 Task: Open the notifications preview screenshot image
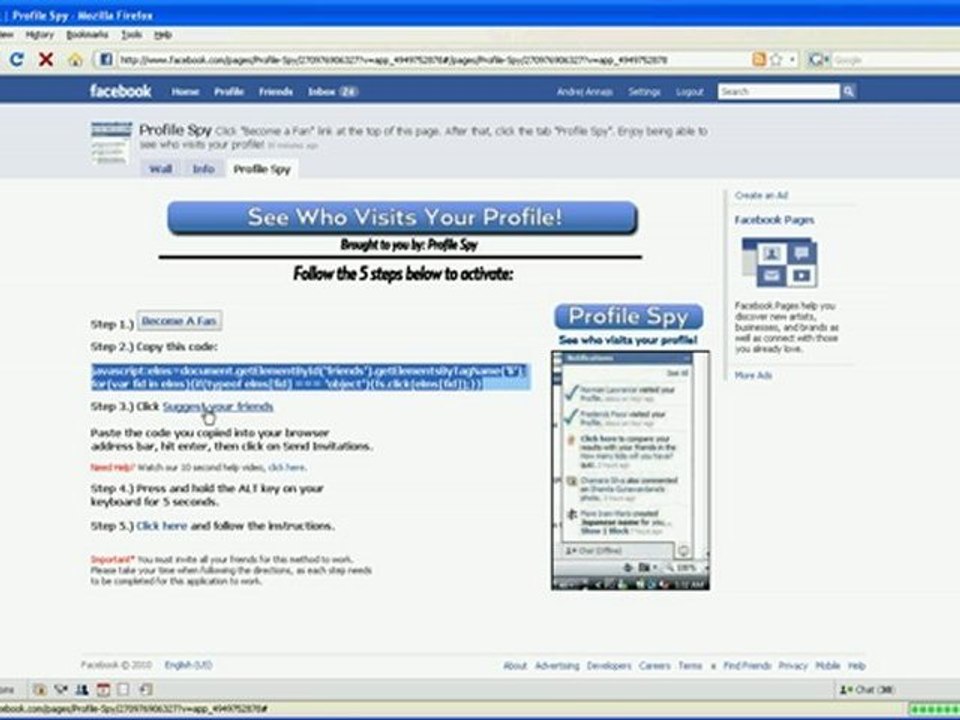(631, 470)
